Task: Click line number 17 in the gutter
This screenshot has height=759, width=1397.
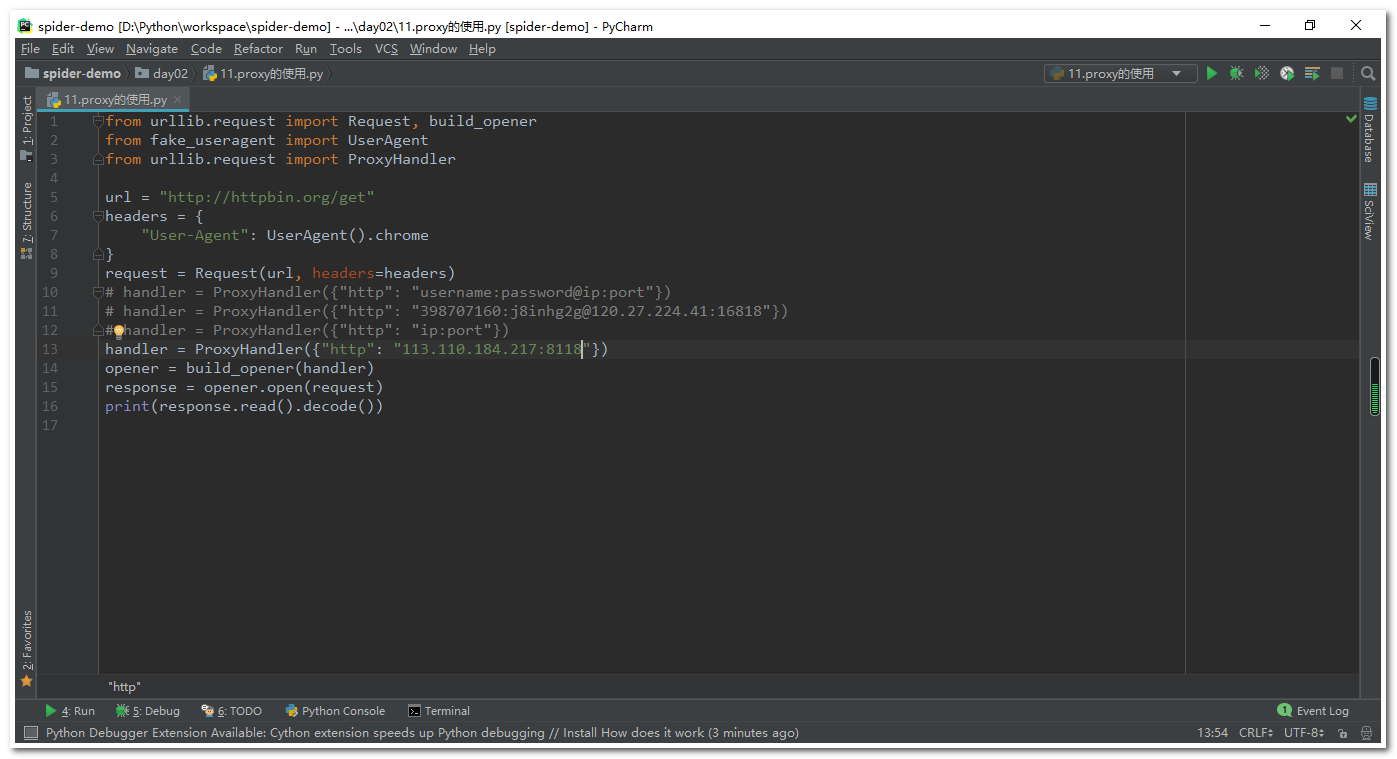Action: pos(50,425)
